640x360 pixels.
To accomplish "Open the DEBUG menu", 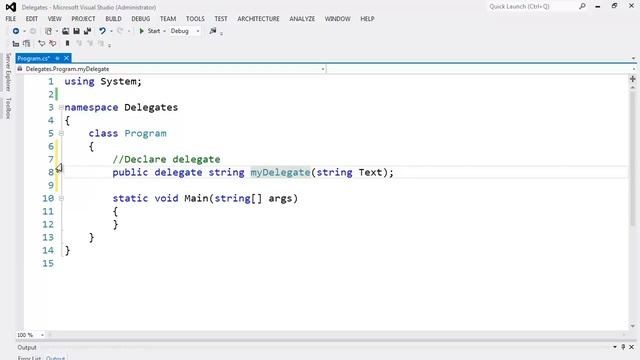I will pyautogui.click(x=140, y=19).
